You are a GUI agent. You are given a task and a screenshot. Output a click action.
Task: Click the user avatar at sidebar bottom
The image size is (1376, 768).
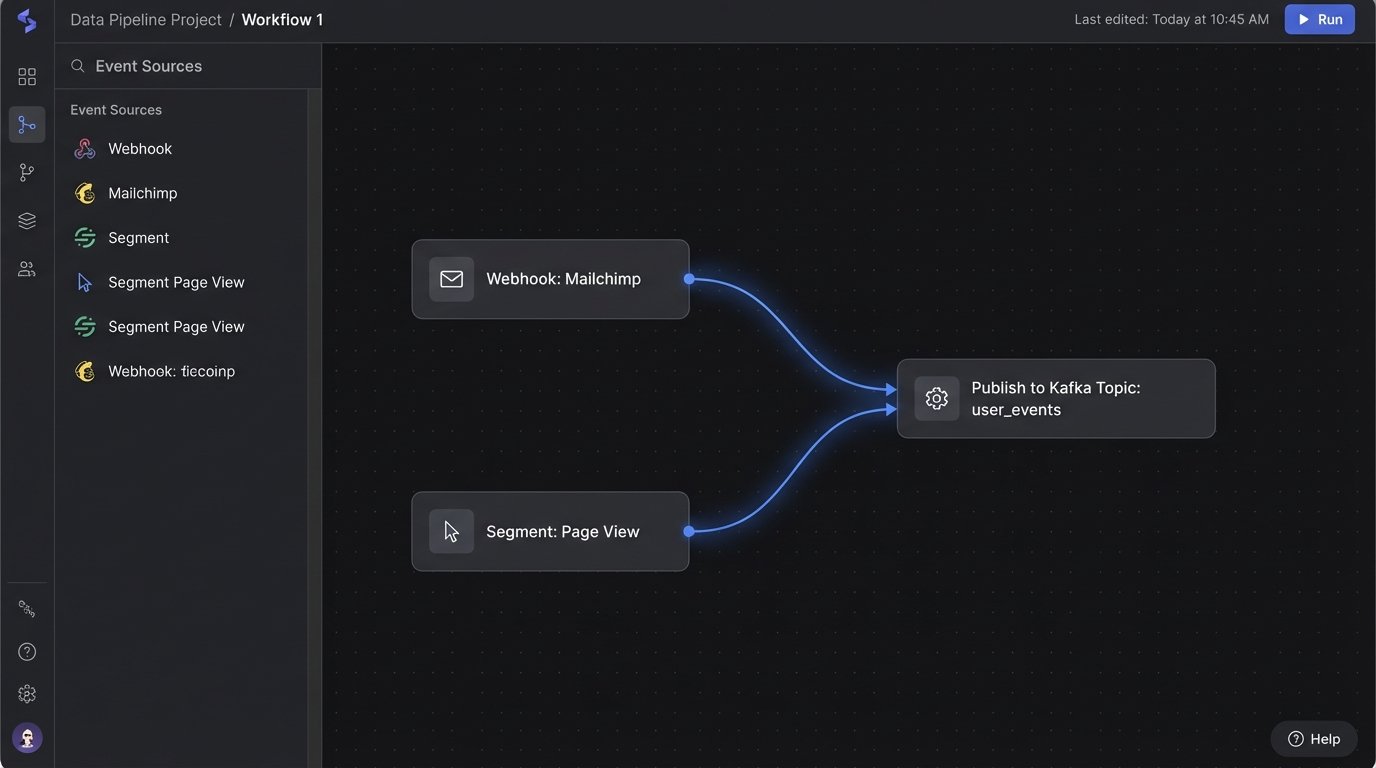click(x=27, y=738)
